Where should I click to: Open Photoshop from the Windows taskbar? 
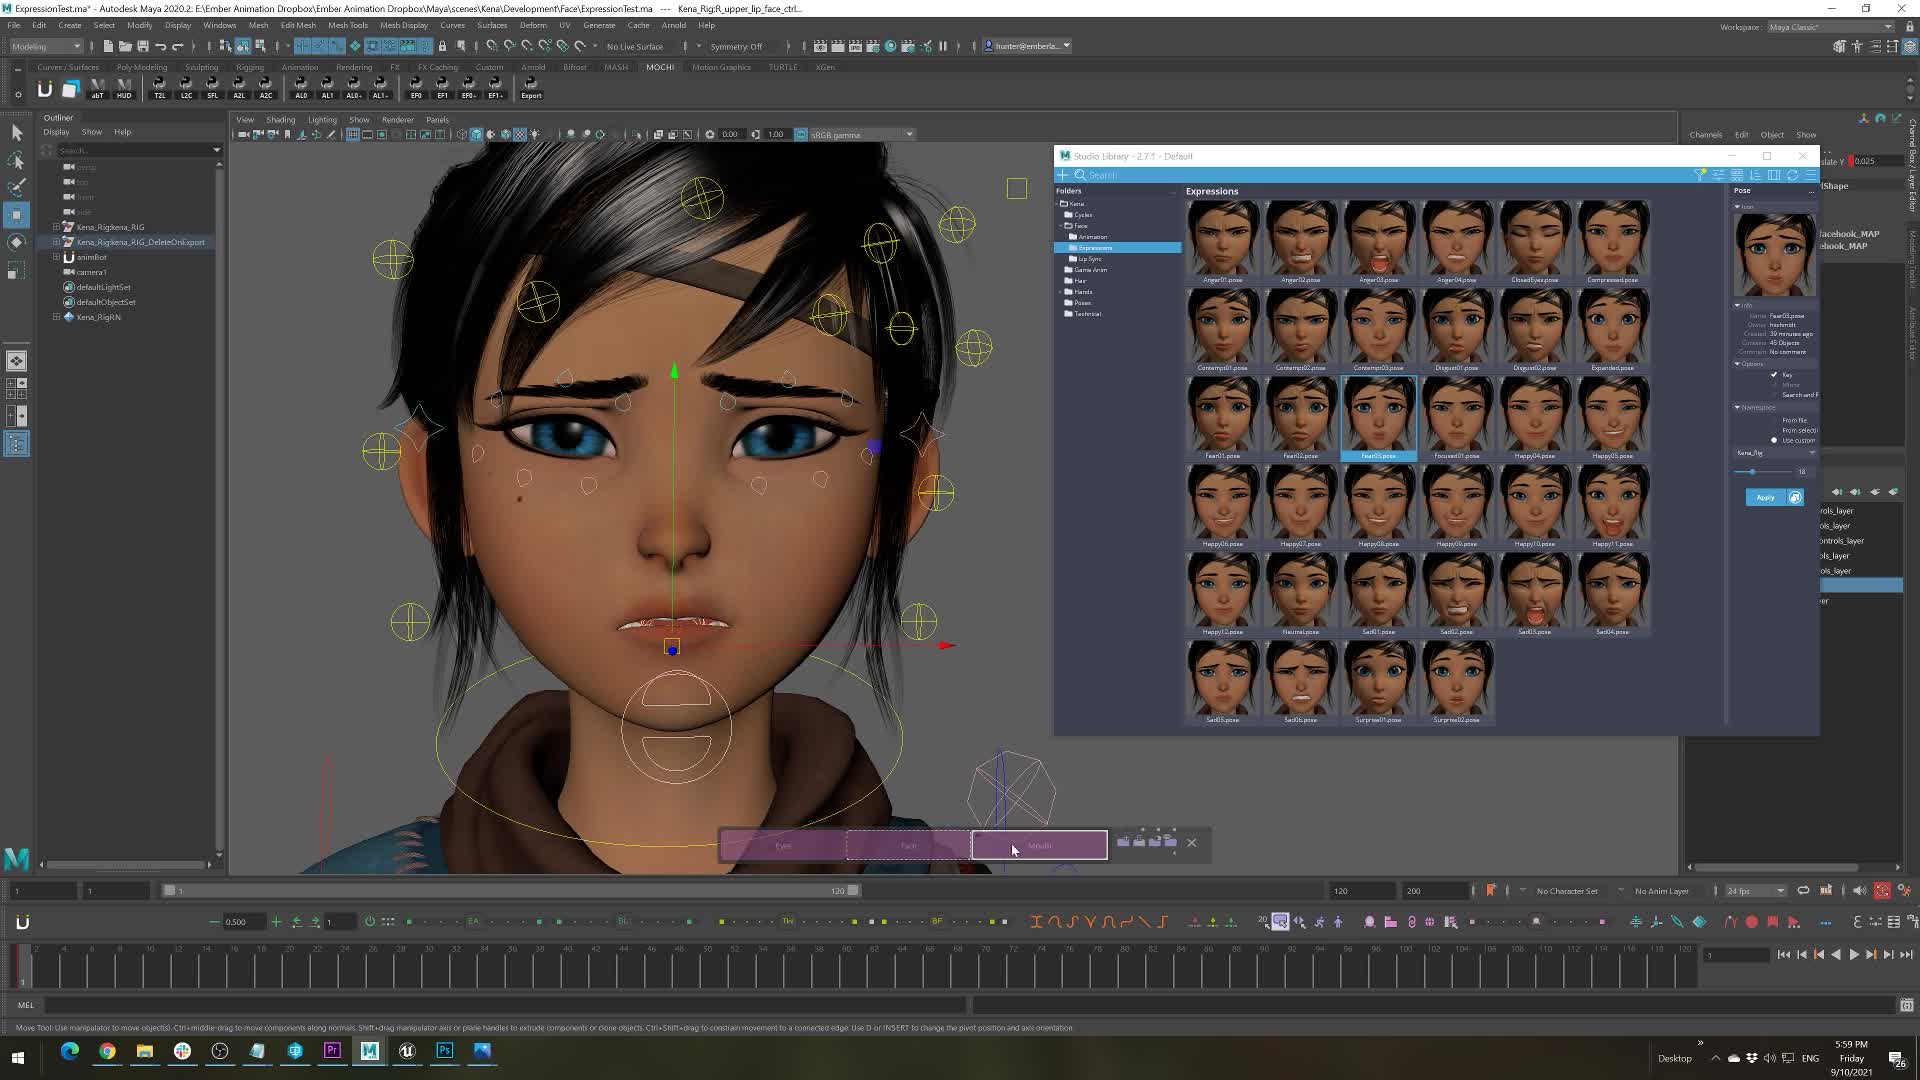click(445, 1051)
